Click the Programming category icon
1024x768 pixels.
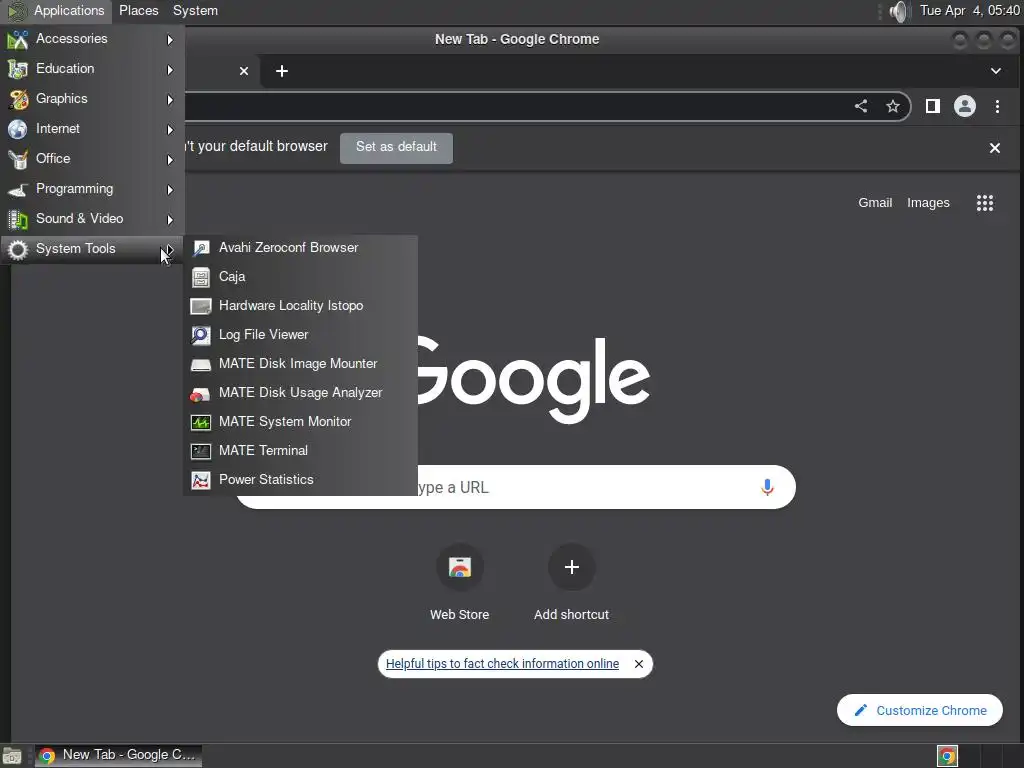[x=18, y=189]
